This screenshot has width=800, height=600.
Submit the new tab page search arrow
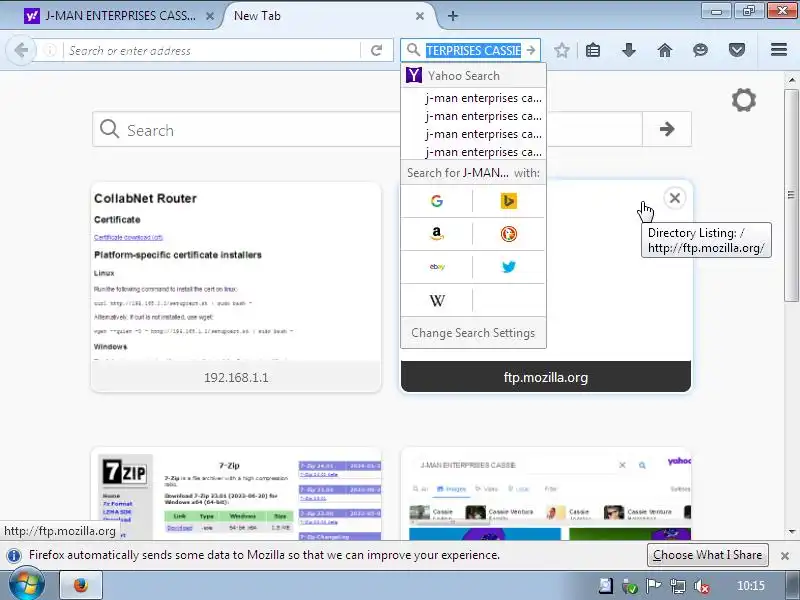(667, 130)
